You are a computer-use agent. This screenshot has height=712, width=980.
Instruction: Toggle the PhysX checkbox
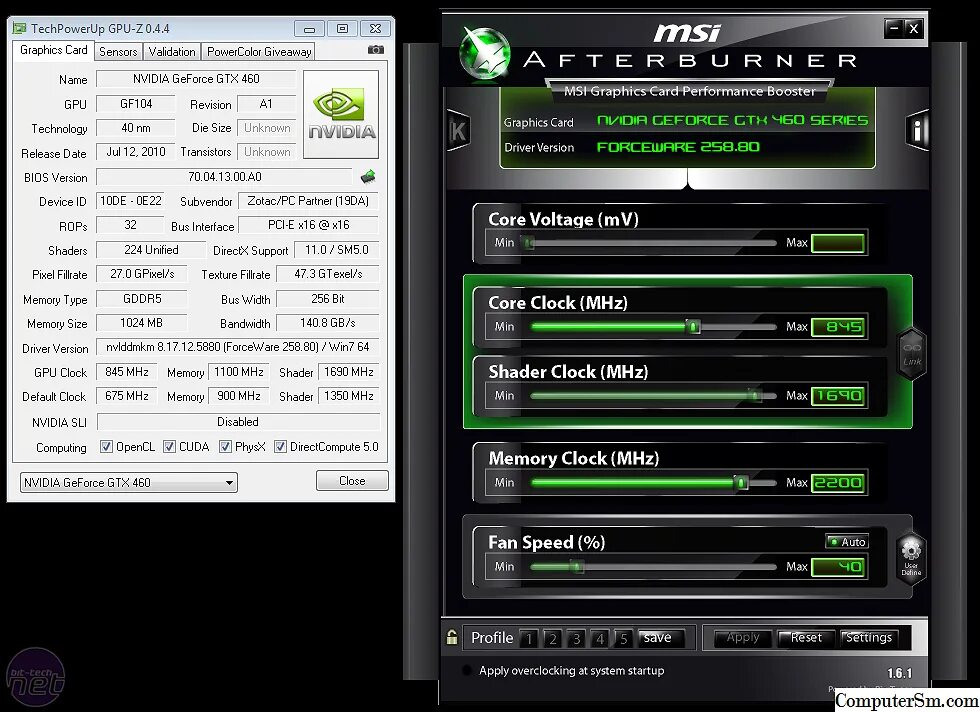tap(225, 446)
